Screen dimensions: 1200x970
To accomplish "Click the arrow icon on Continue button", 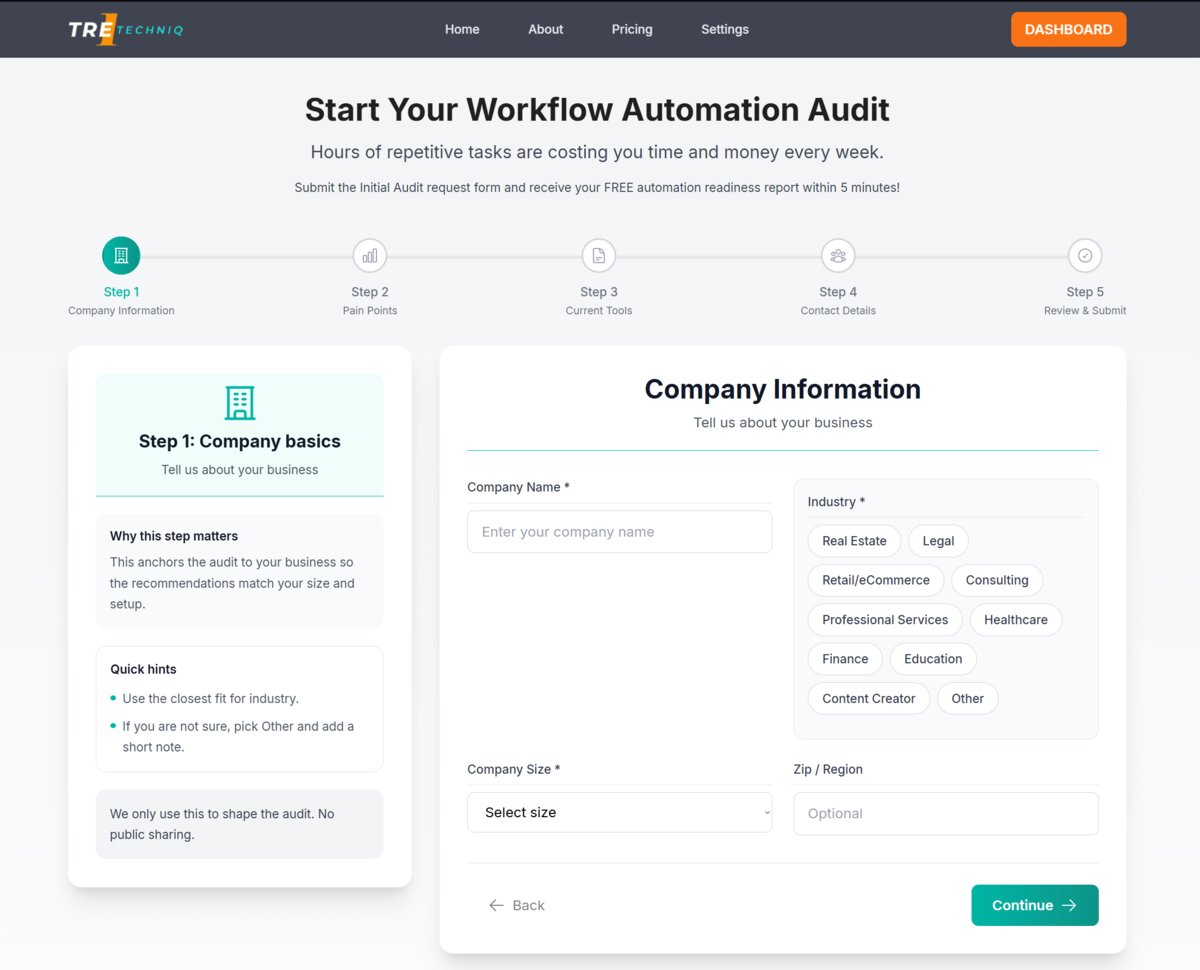I will [x=1069, y=905].
